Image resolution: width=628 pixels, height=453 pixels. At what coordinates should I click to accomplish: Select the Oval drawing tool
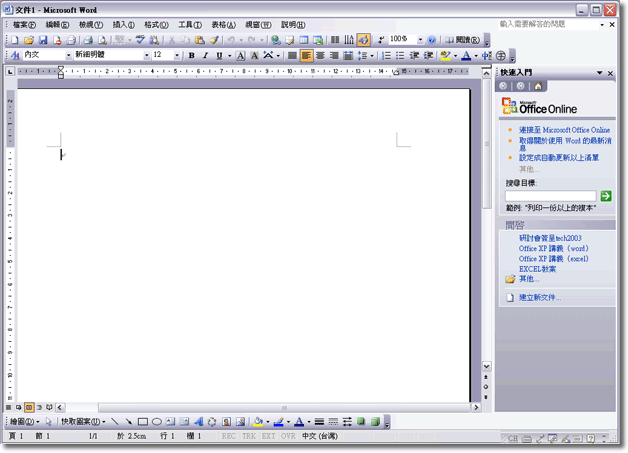click(157, 422)
